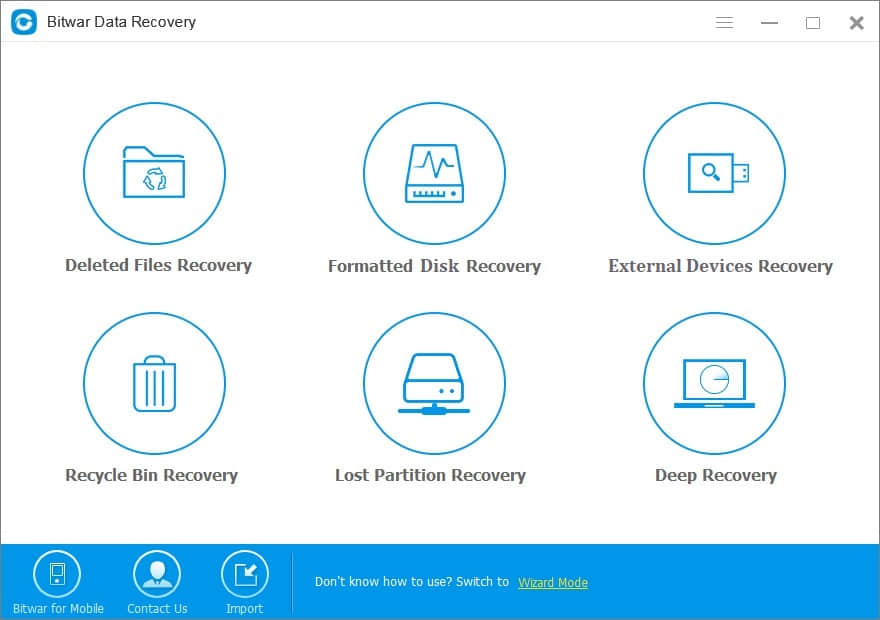880x620 pixels.
Task: Open Bitwar for Mobile icon
Action: tap(57, 574)
